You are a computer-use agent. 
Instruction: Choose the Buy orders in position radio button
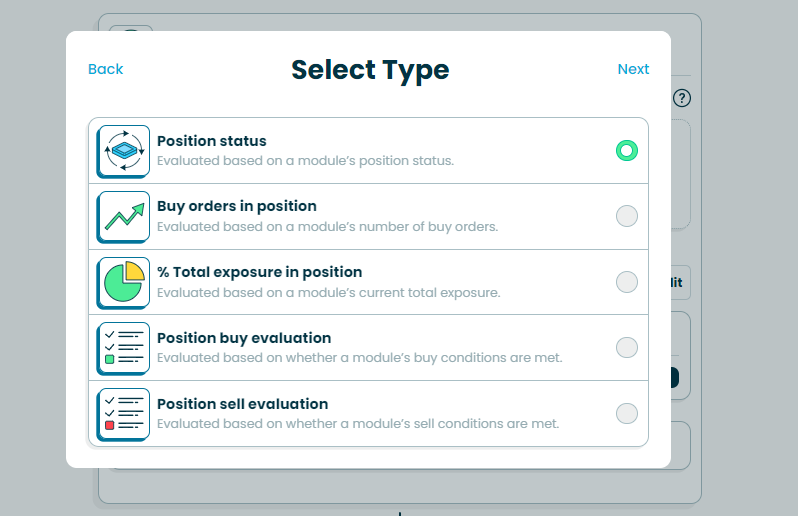(x=626, y=216)
